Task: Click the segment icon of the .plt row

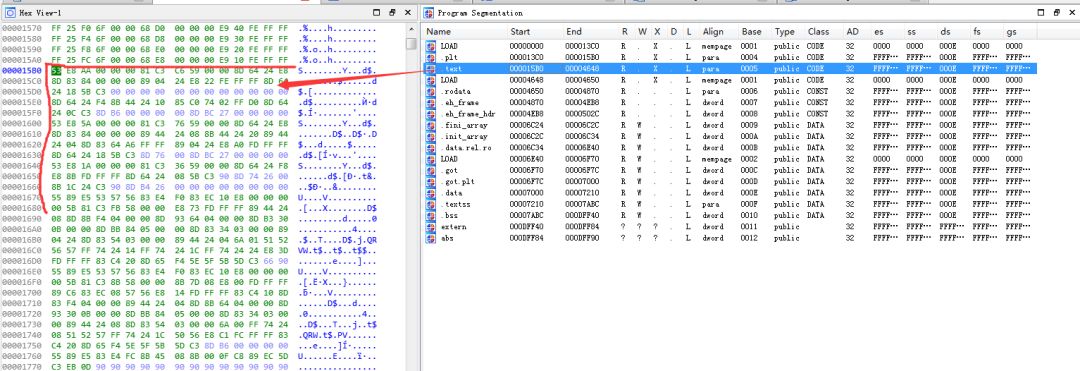Action: tap(431, 57)
